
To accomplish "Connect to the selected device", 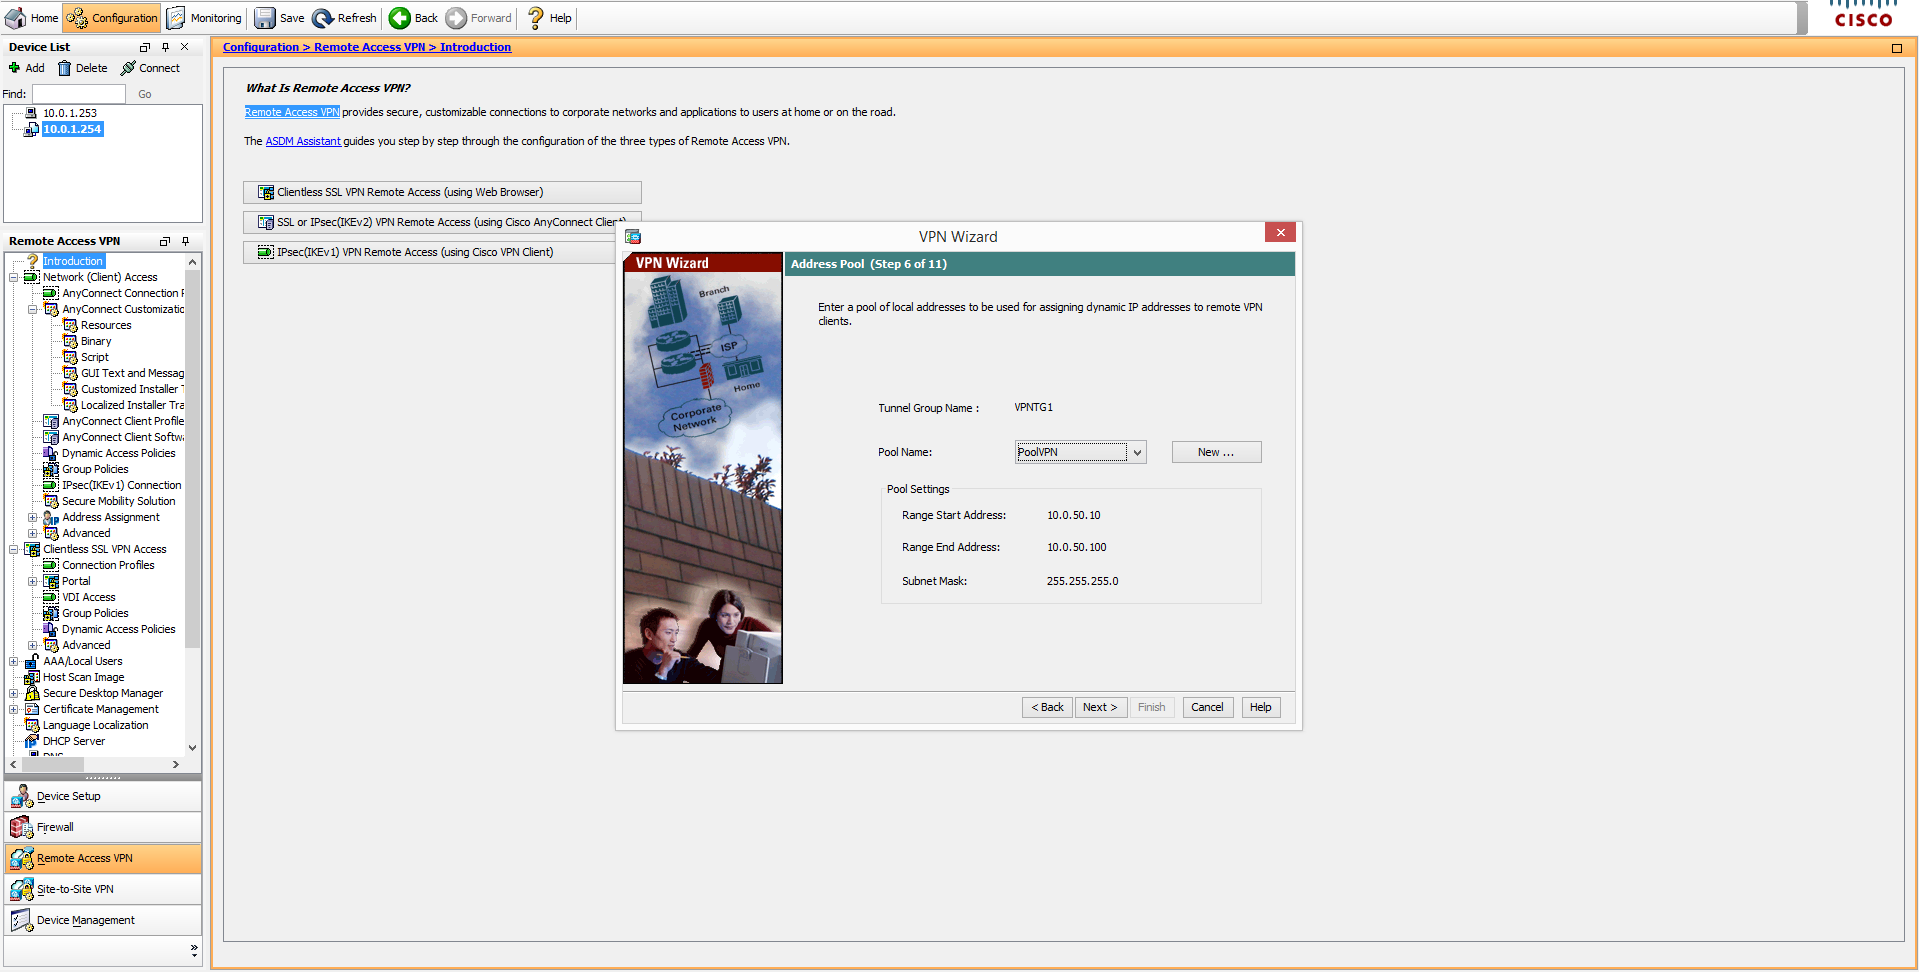I will pos(150,68).
